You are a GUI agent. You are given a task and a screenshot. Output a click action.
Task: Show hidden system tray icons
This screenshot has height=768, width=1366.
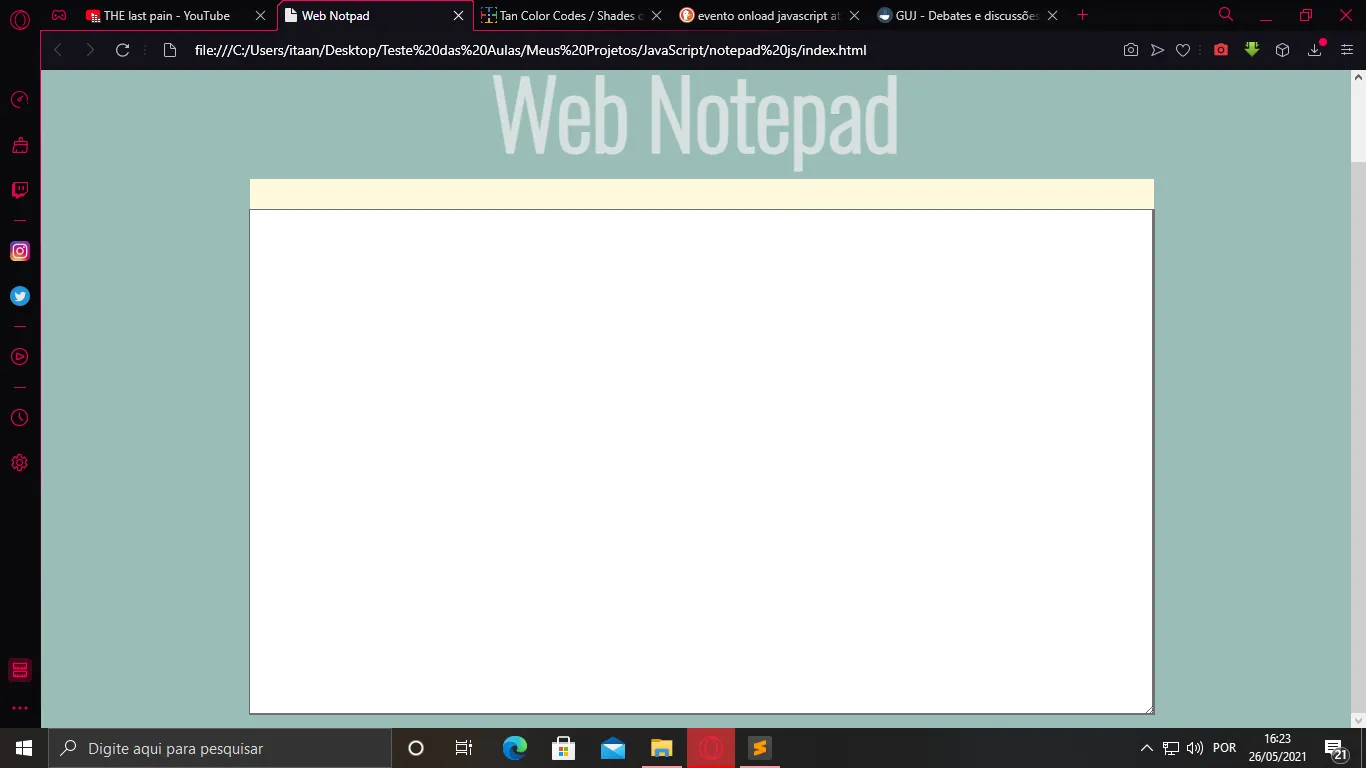[1146, 748]
